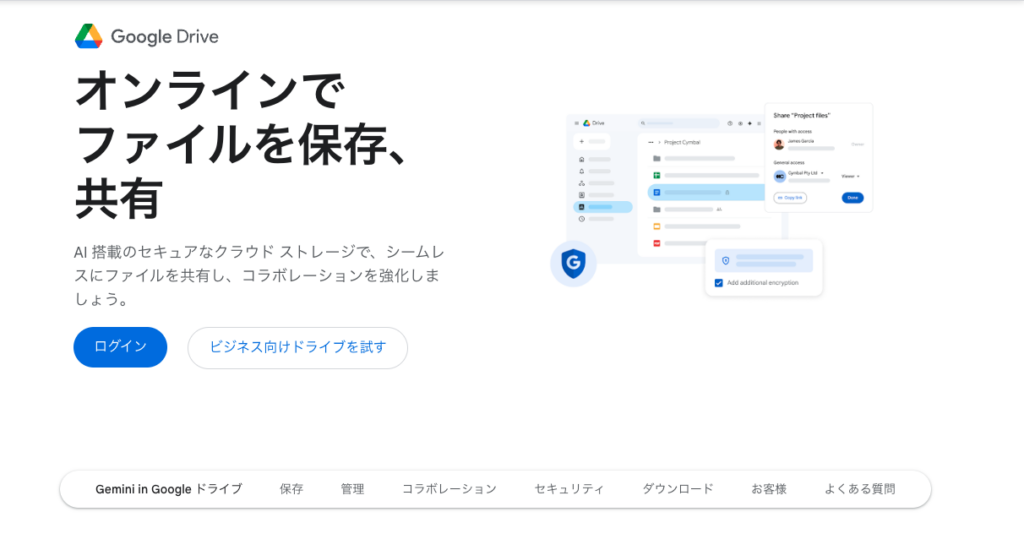Click the yellow Google Slides file icon
Screen dimensions: 1024x550
657,226
